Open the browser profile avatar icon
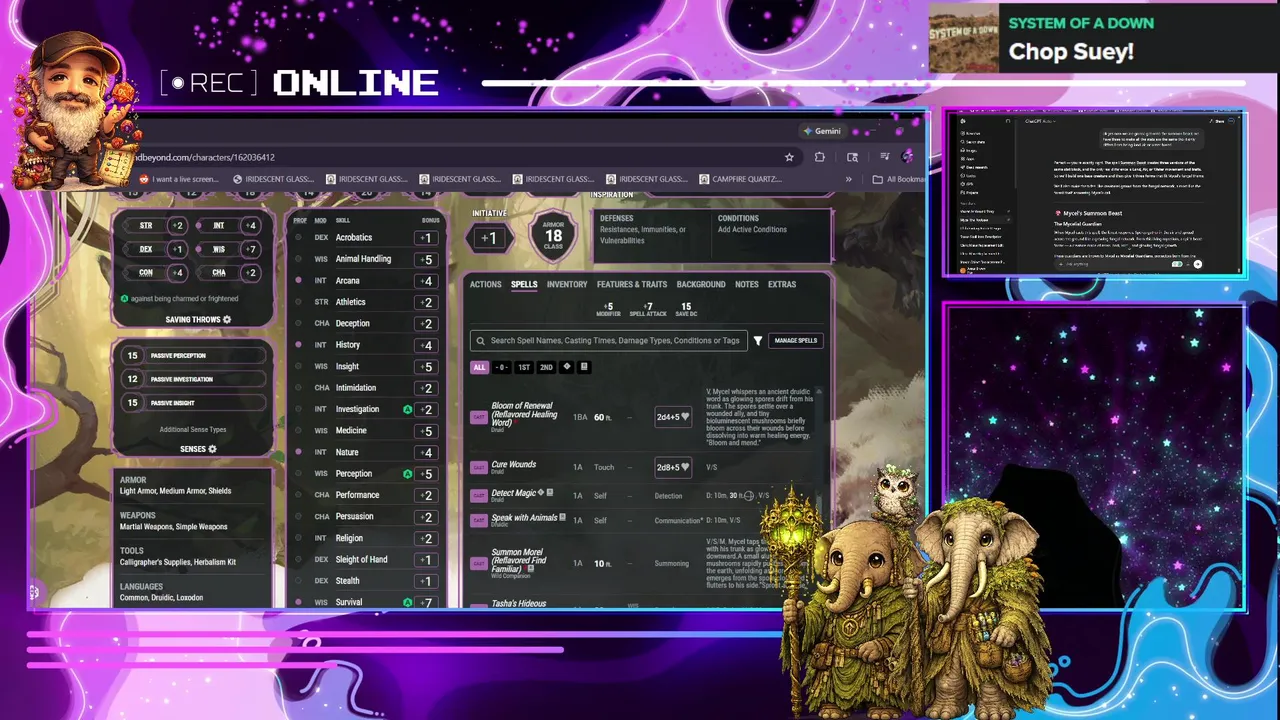Viewport: 1280px width, 720px height. click(x=907, y=157)
